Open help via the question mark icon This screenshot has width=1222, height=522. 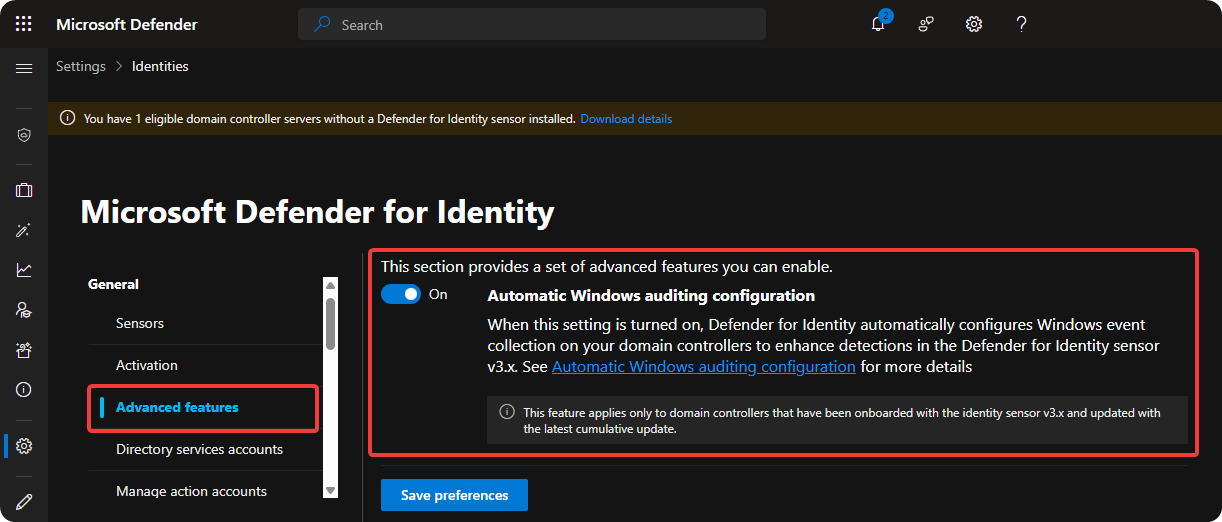tap(1021, 24)
